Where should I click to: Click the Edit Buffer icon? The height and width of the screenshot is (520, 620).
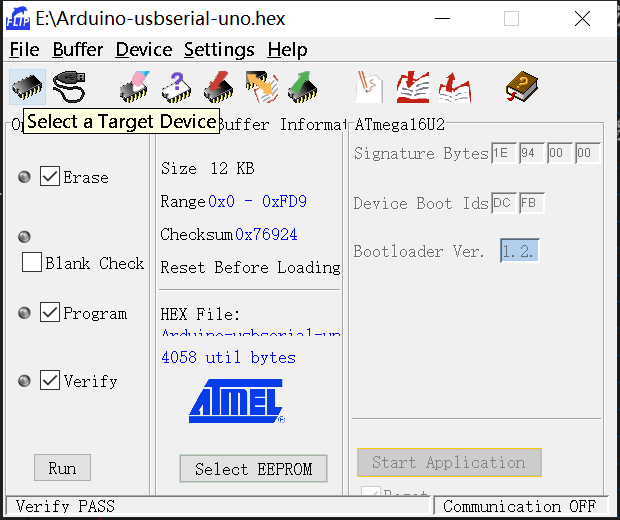pos(369,87)
